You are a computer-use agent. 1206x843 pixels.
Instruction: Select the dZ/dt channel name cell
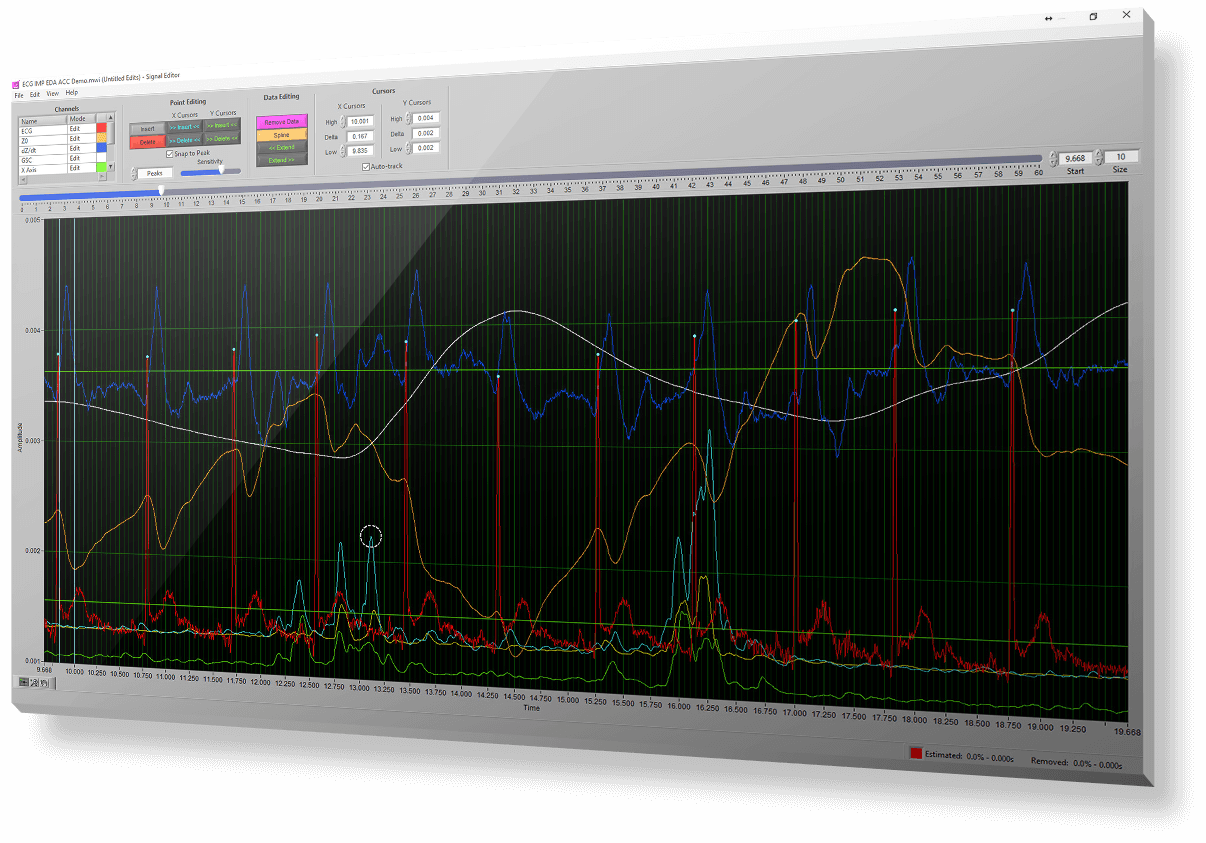(x=43, y=151)
